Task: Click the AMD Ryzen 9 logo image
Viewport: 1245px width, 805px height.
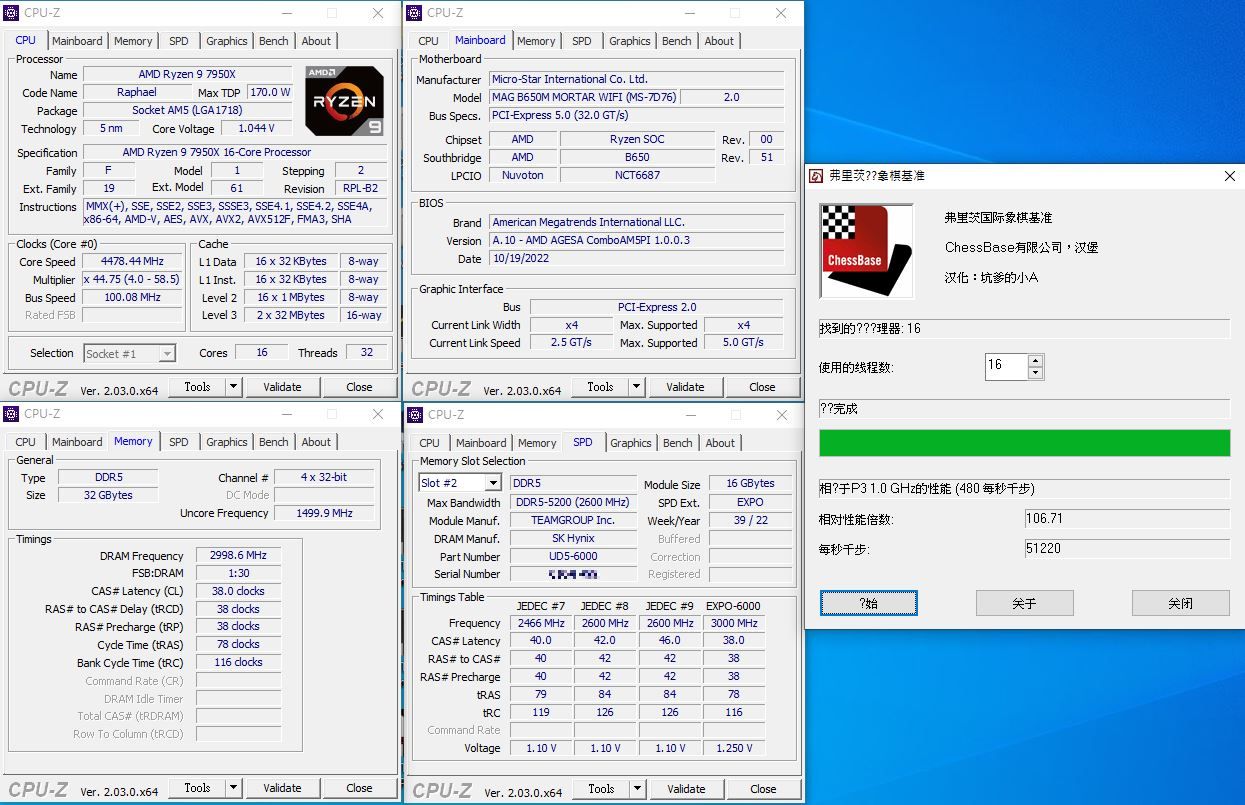Action: click(345, 101)
